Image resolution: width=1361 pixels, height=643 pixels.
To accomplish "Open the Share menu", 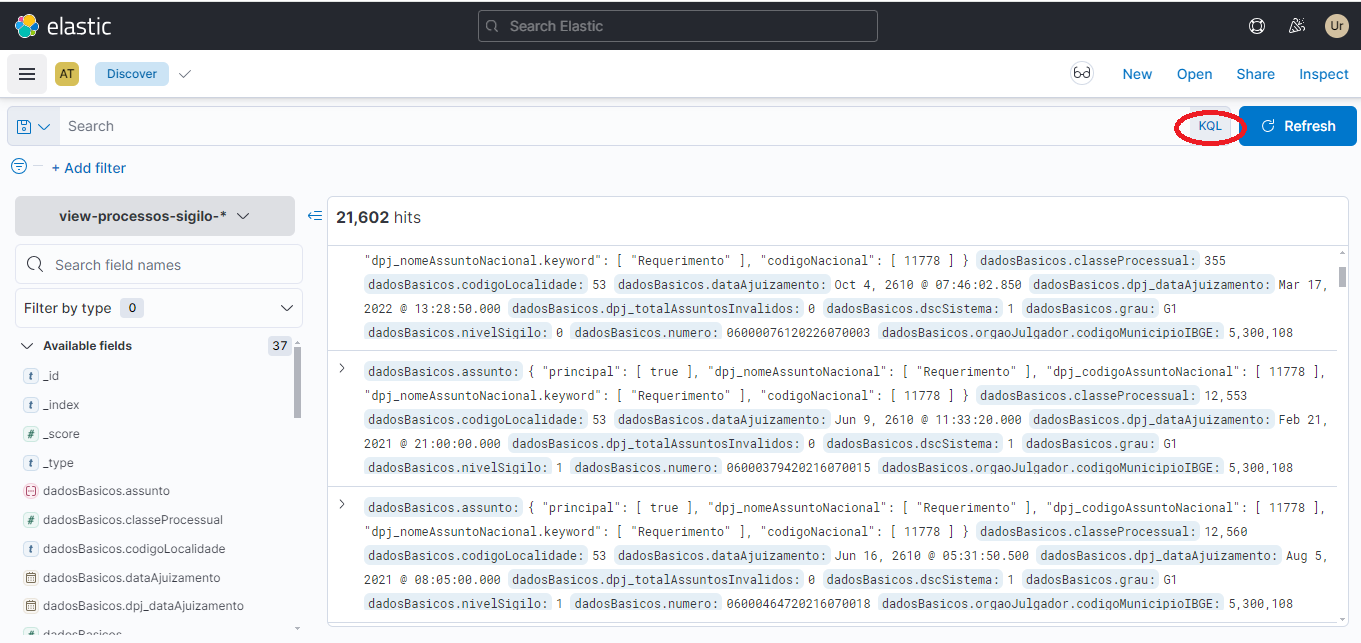I will (1255, 74).
